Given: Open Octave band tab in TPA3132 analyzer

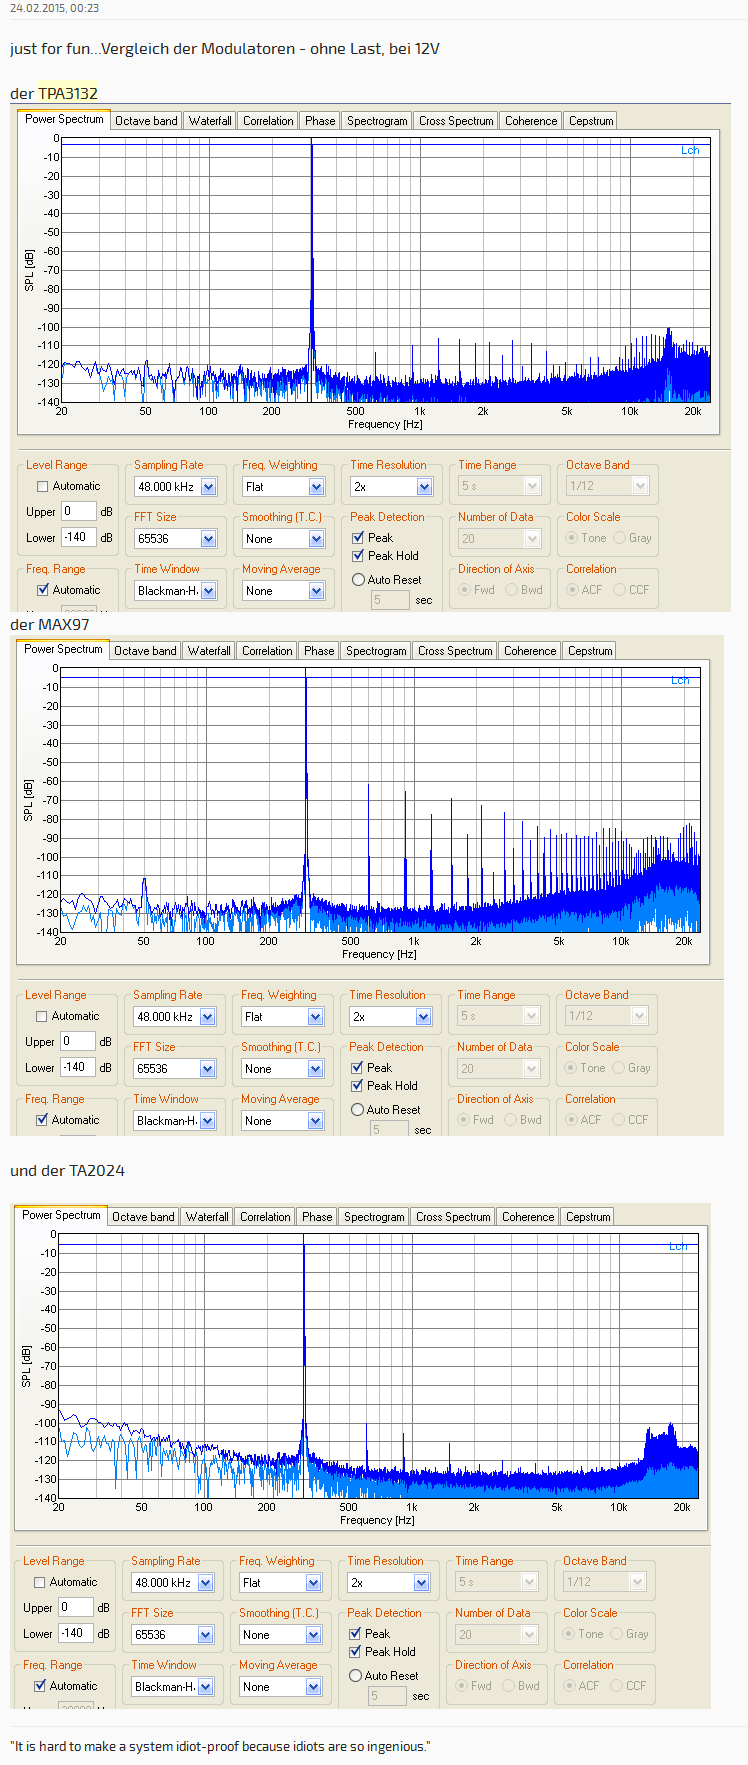Looking at the screenshot, I should click(146, 121).
